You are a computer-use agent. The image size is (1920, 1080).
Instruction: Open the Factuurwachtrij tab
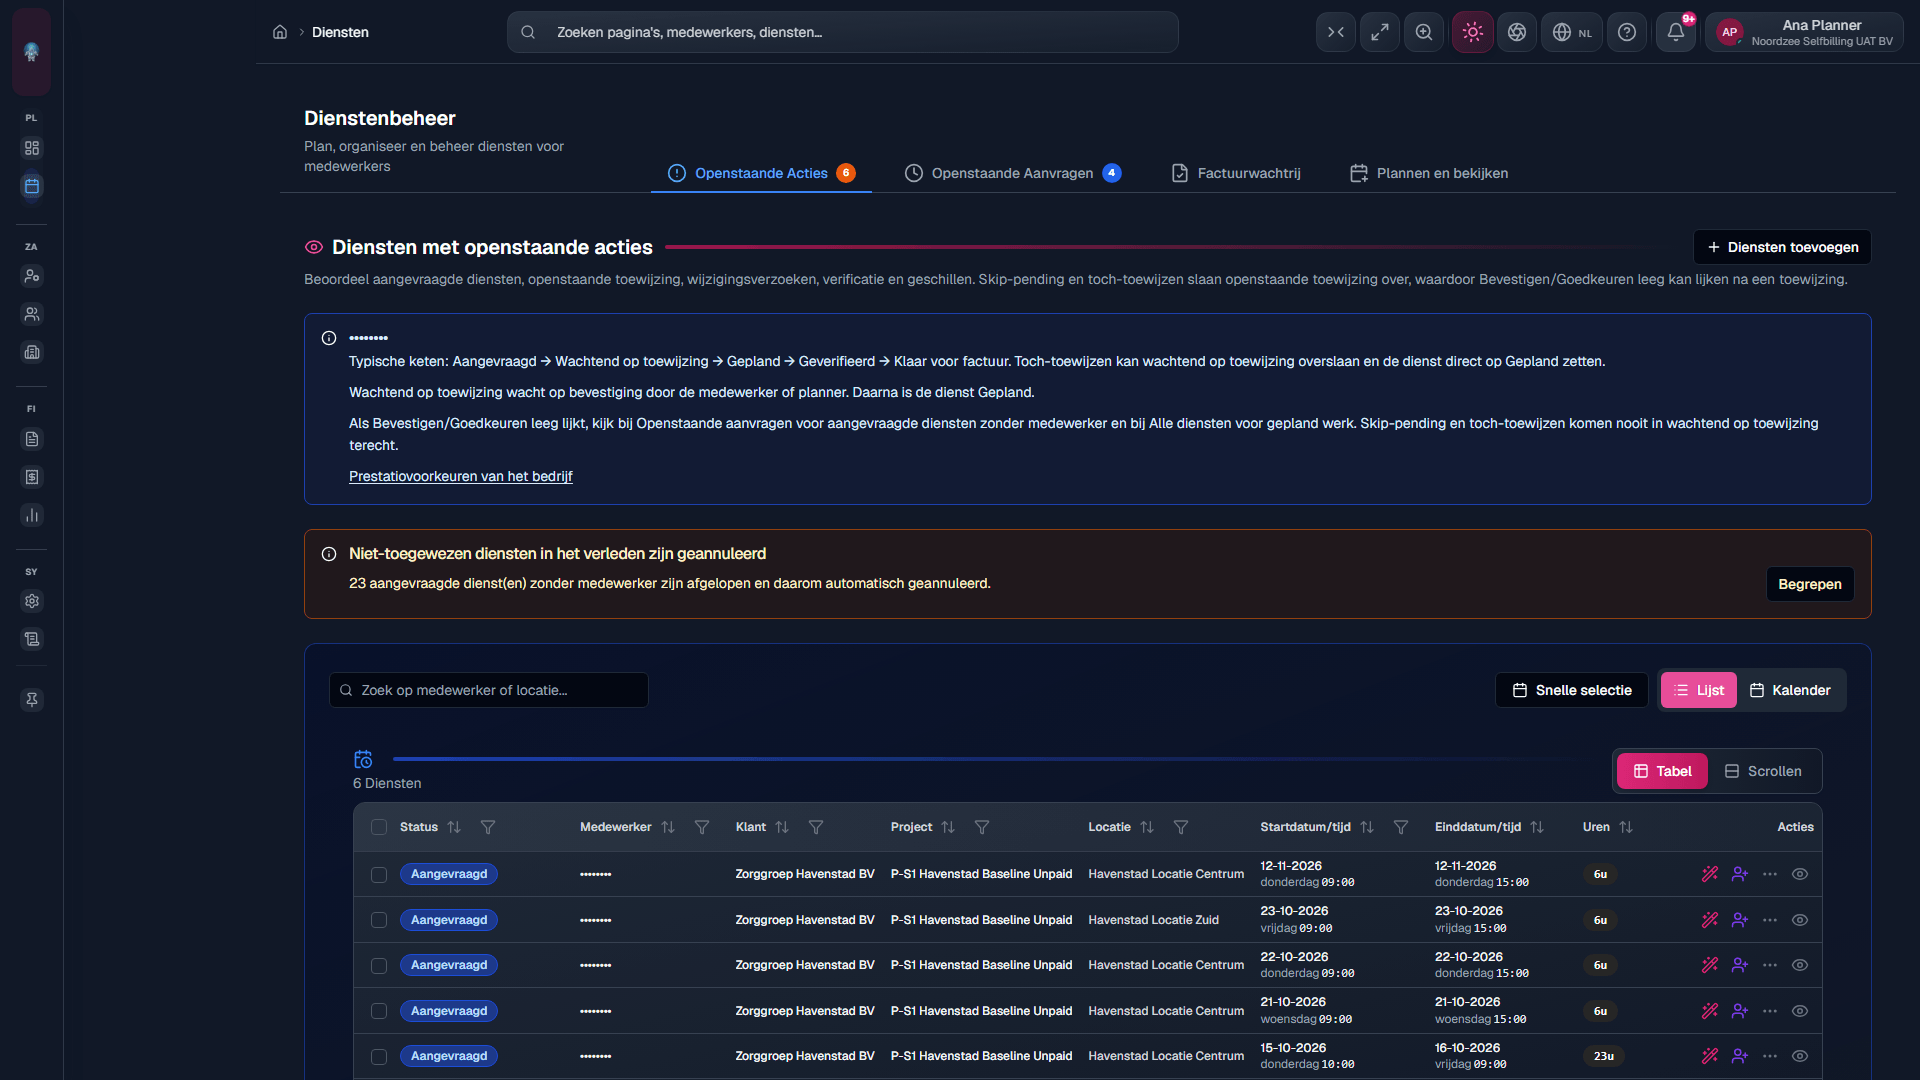pyautogui.click(x=1236, y=173)
